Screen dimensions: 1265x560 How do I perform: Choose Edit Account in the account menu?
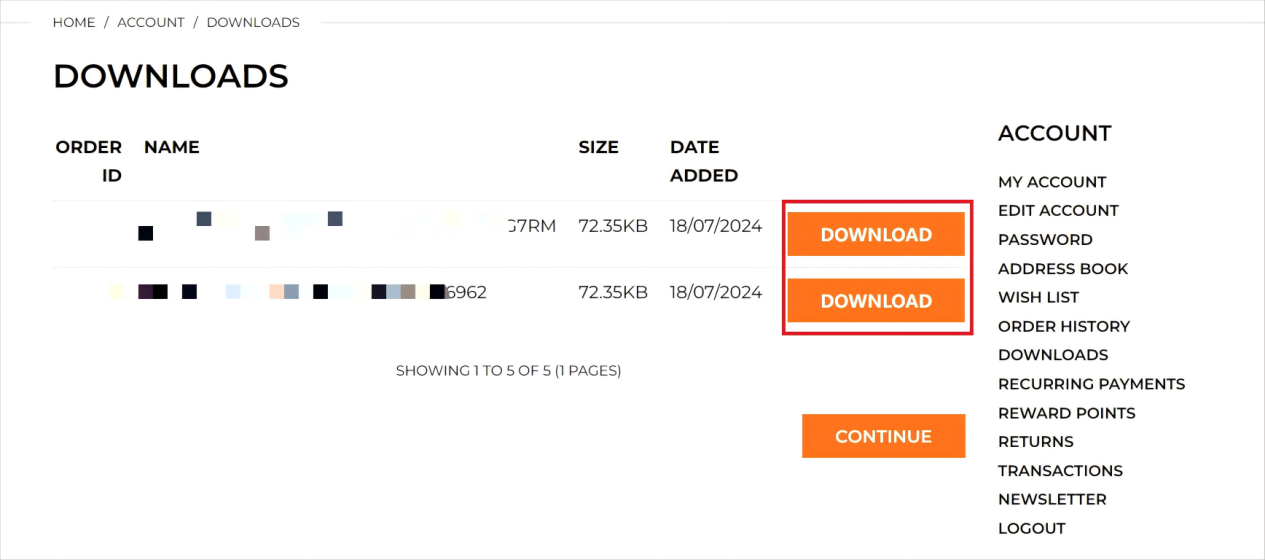pyautogui.click(x=1058, y=210)
